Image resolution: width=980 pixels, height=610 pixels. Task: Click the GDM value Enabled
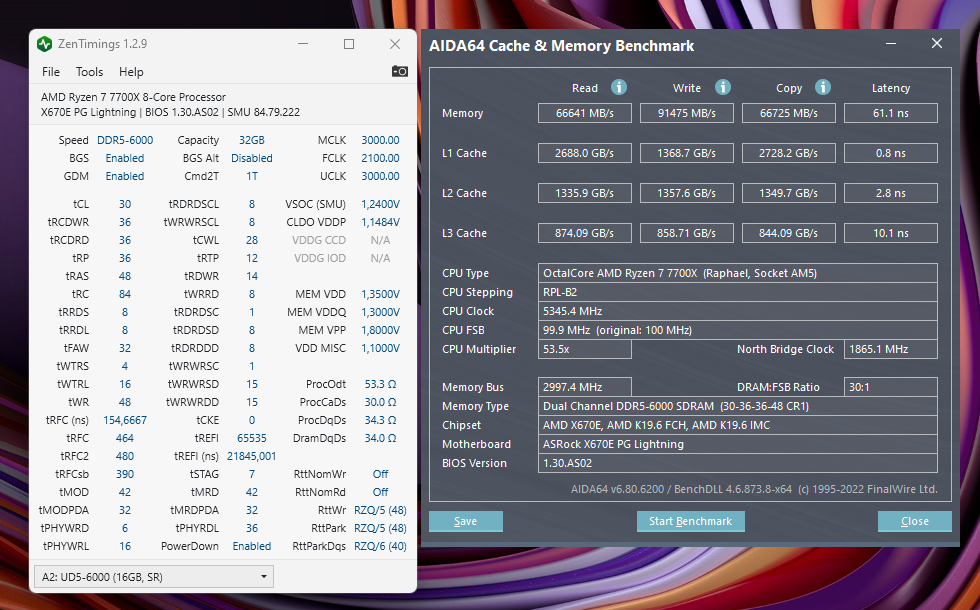[x=125, y=176]
